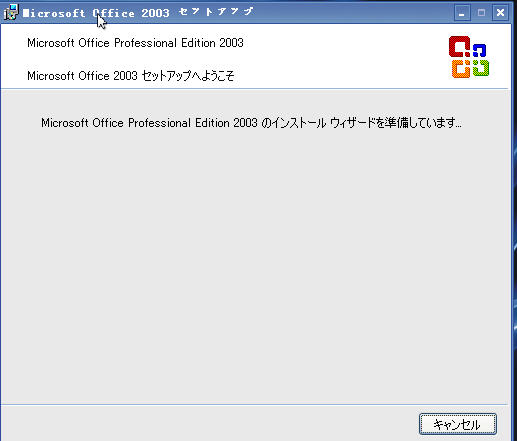Click the white header banner beside the logo
517x441 pixels.
click(333, 57)
